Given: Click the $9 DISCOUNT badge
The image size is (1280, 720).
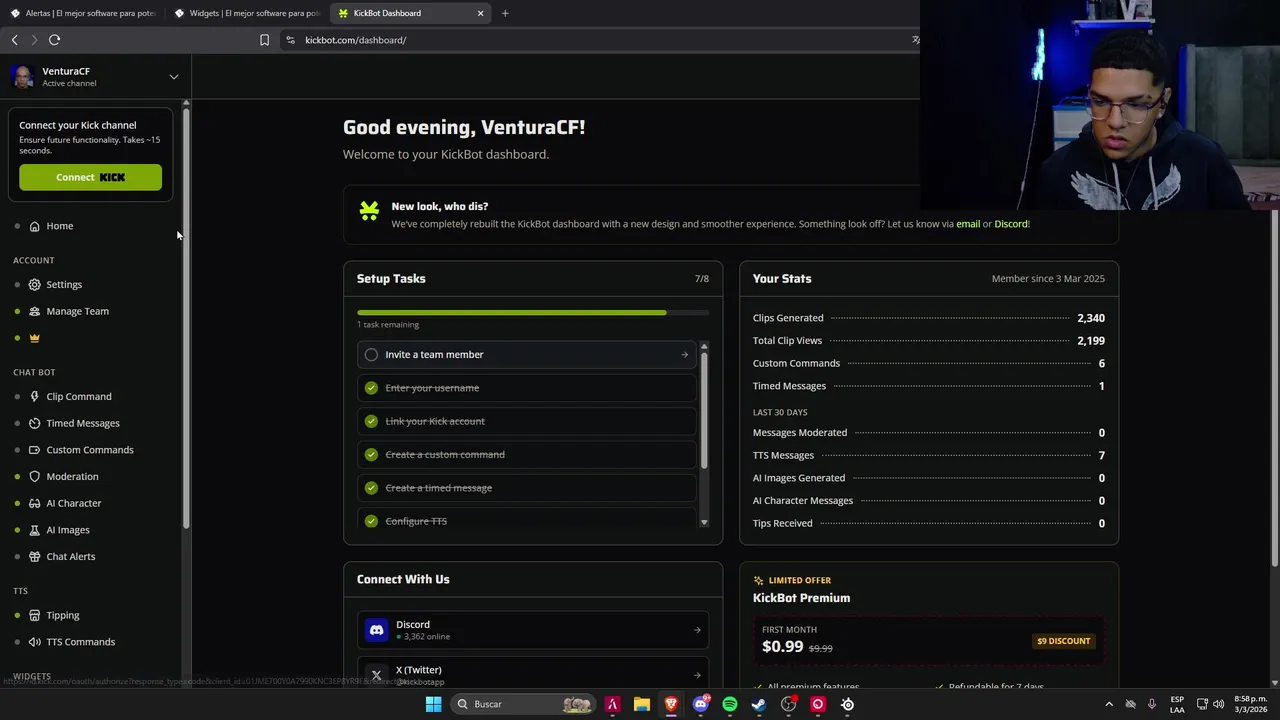Looking at the screenshot, I should point(1063,641).
